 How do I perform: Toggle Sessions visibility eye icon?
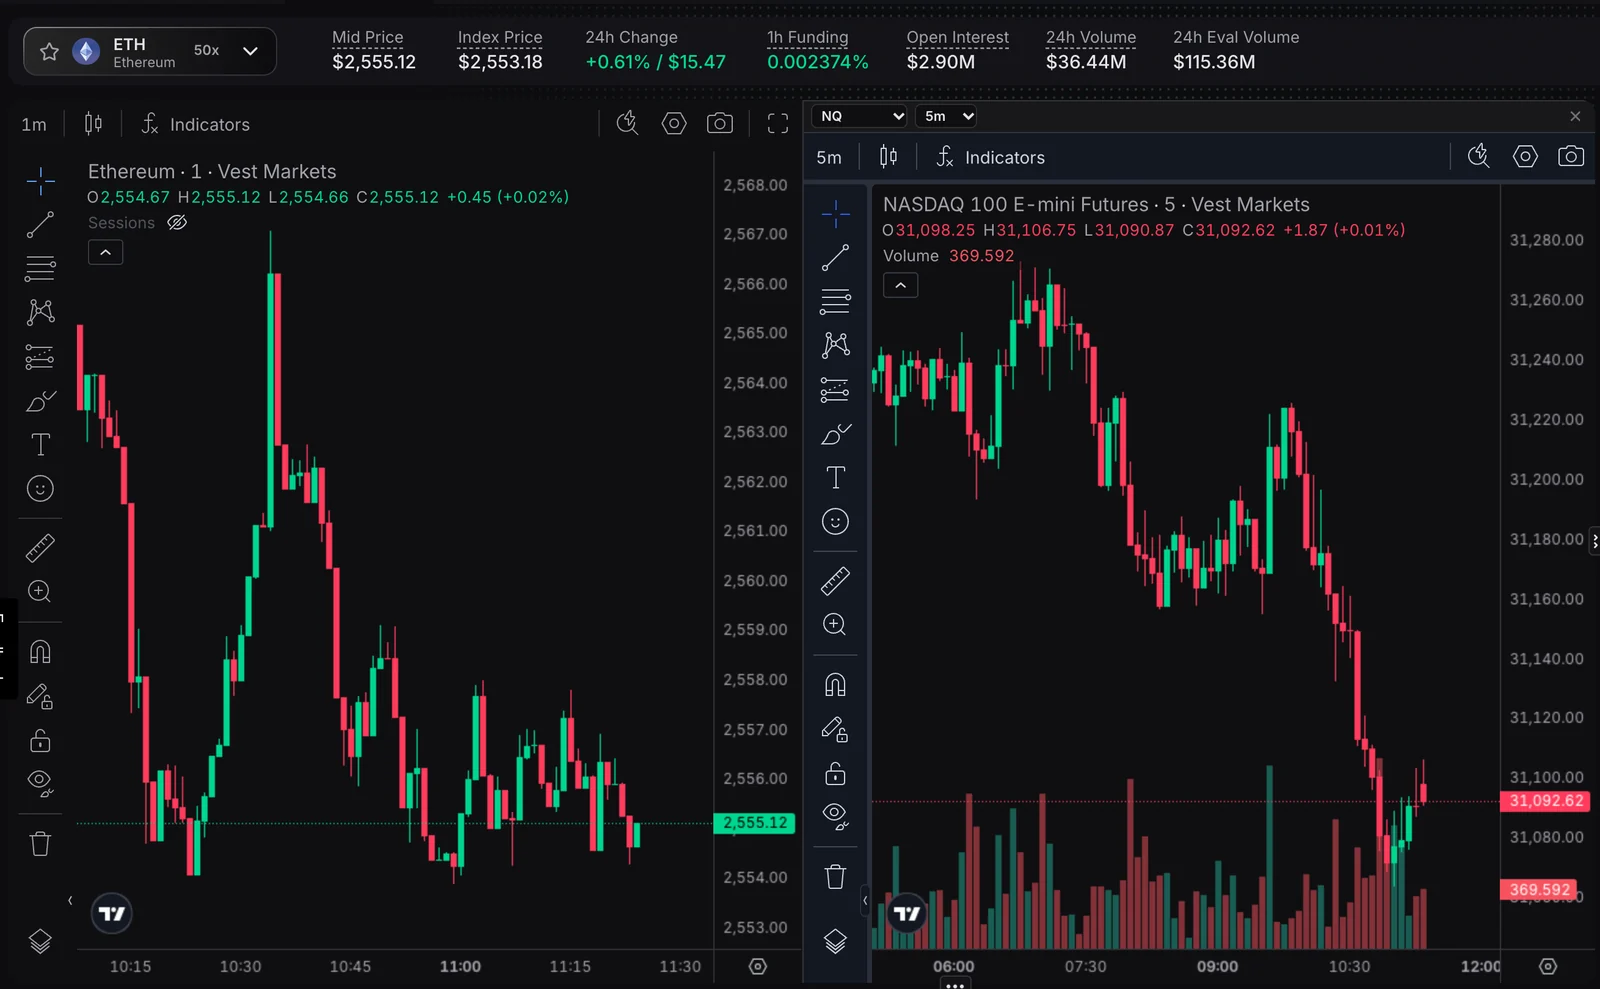click(177, 222)
